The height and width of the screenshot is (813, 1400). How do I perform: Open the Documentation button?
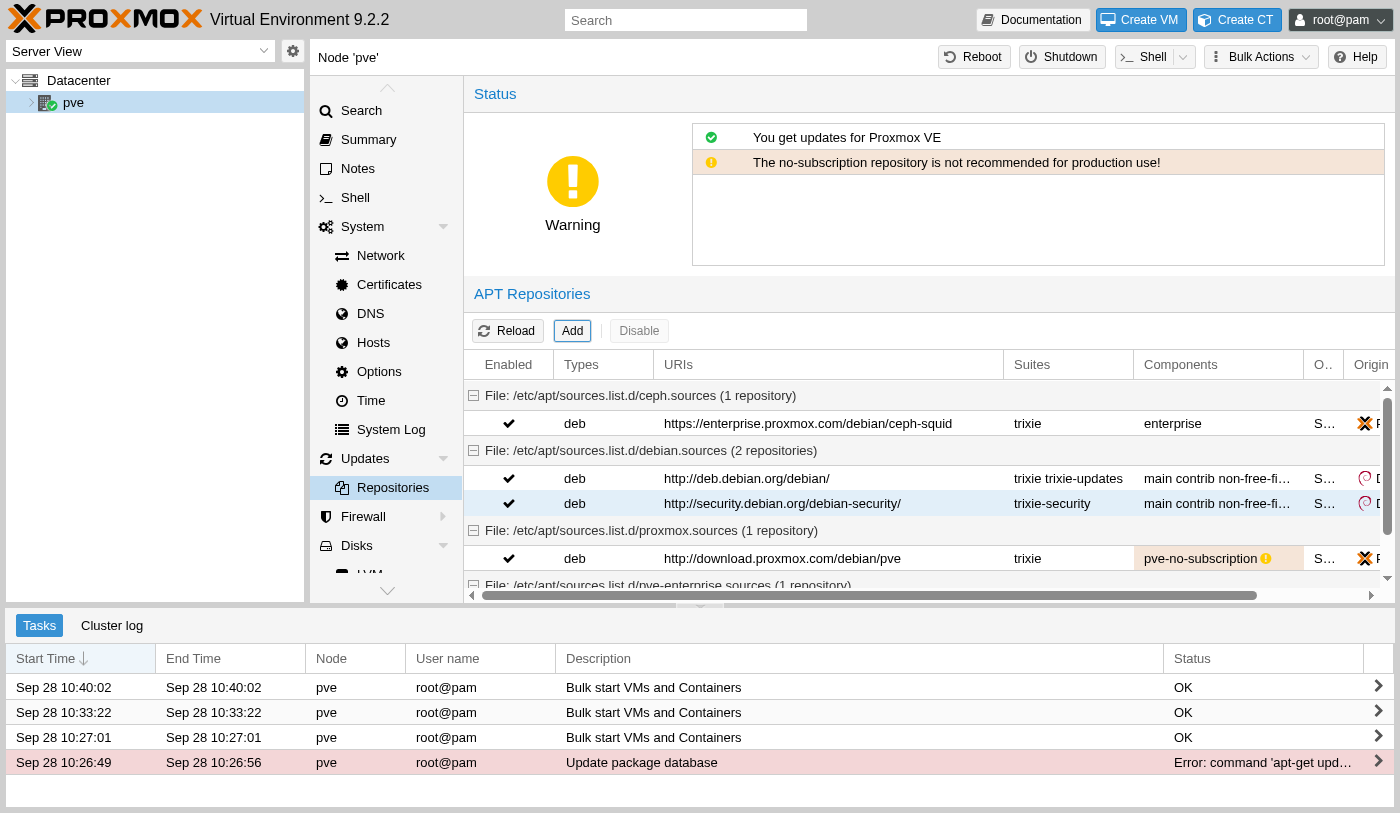(x=1033, y=20)
